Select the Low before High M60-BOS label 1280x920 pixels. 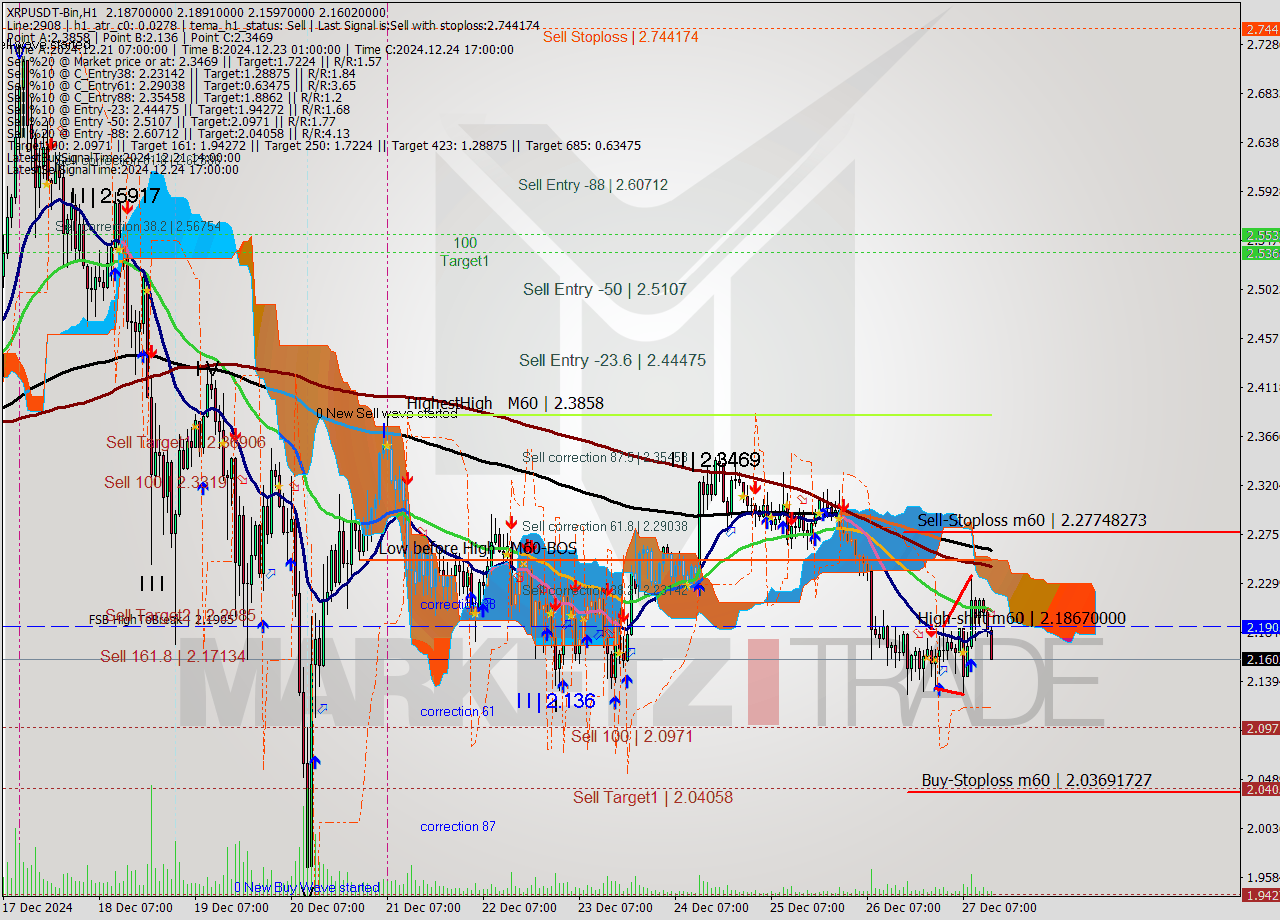[x=477, y=549]
